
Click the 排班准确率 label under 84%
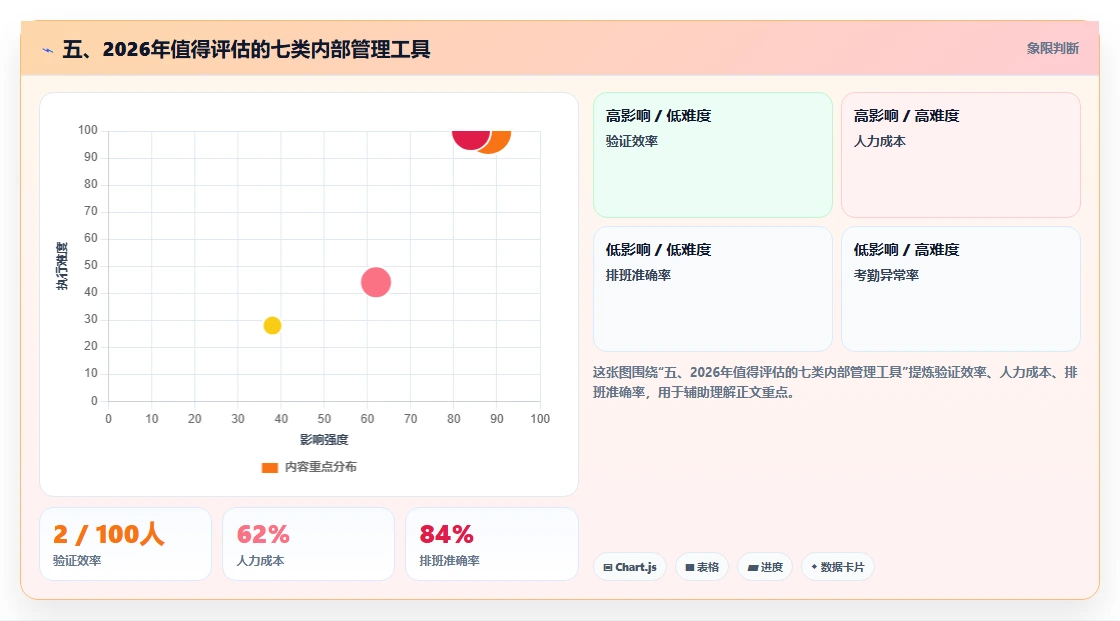[x=449, y=561]
